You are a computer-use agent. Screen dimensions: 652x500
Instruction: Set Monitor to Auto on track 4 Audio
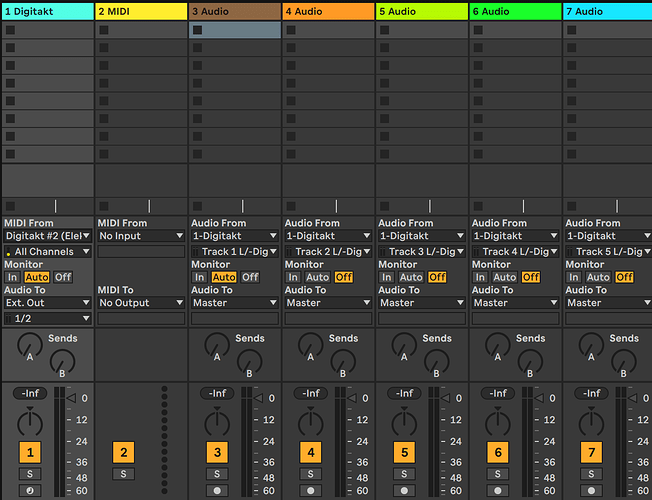pos(318,277)
